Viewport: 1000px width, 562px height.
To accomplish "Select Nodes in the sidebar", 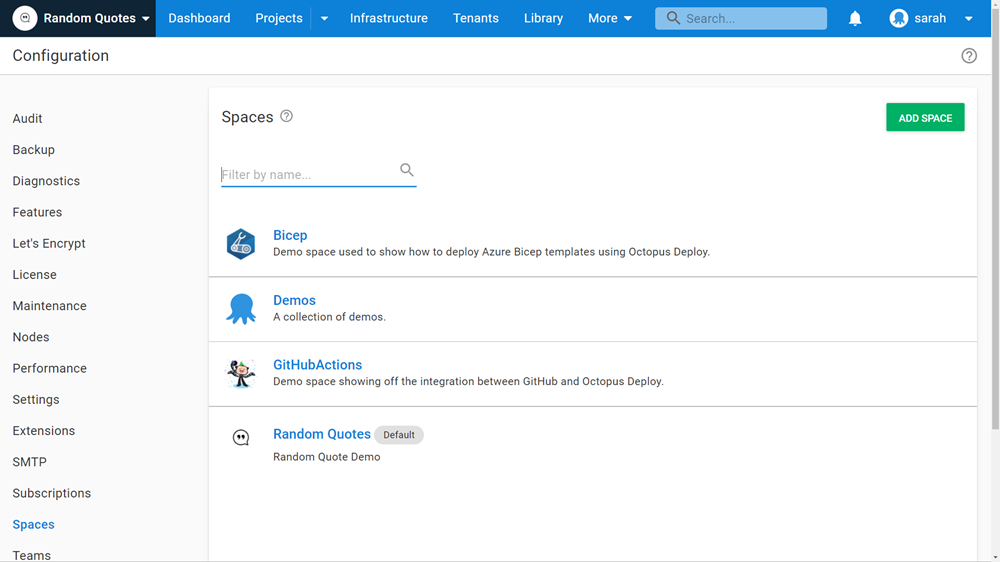I will click(31, 337).
